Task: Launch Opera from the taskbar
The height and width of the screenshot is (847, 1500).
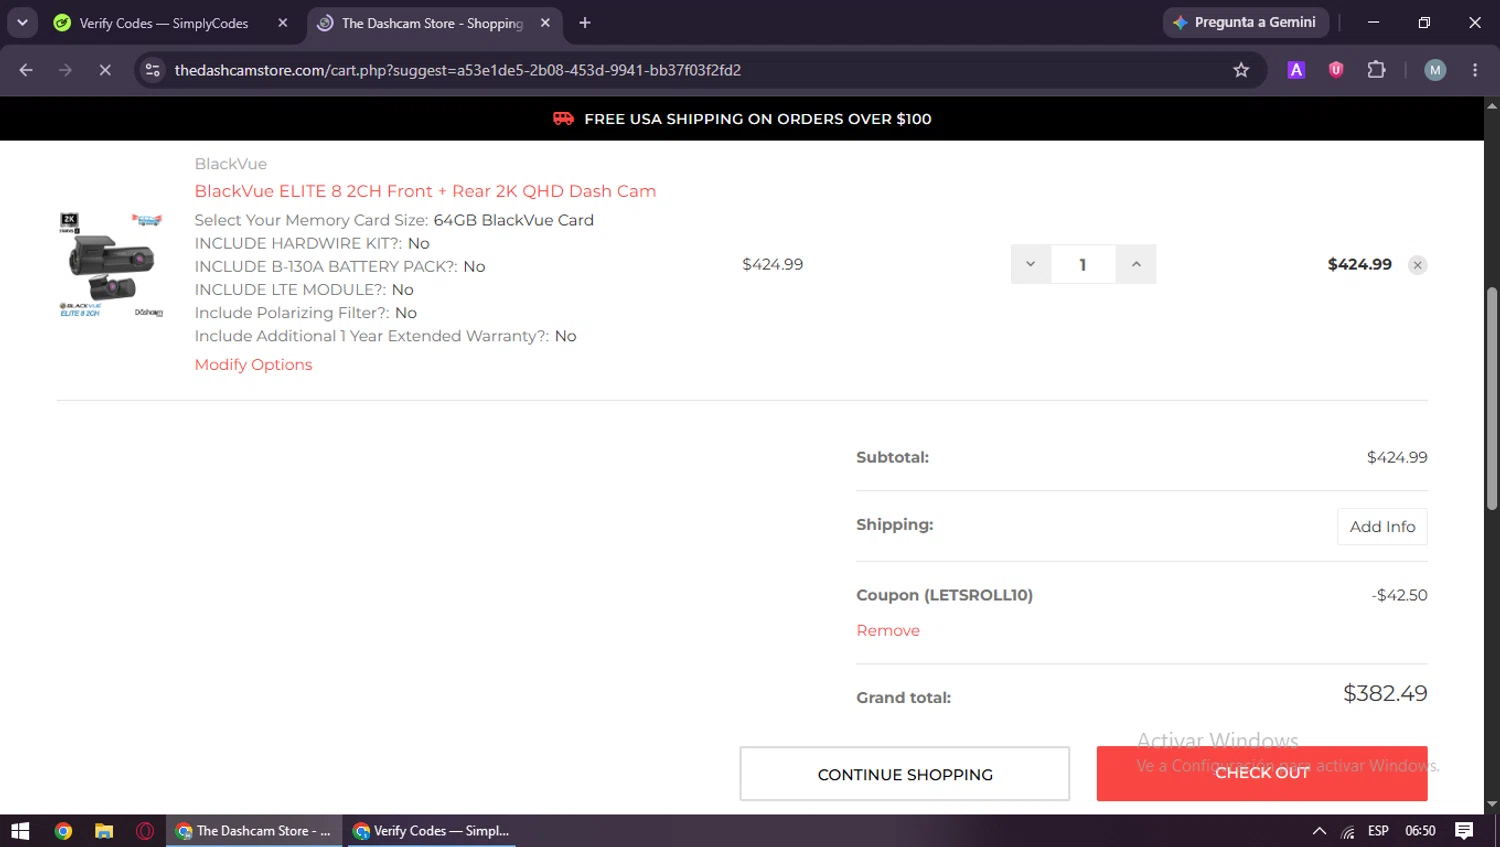Action: point(145,831)
